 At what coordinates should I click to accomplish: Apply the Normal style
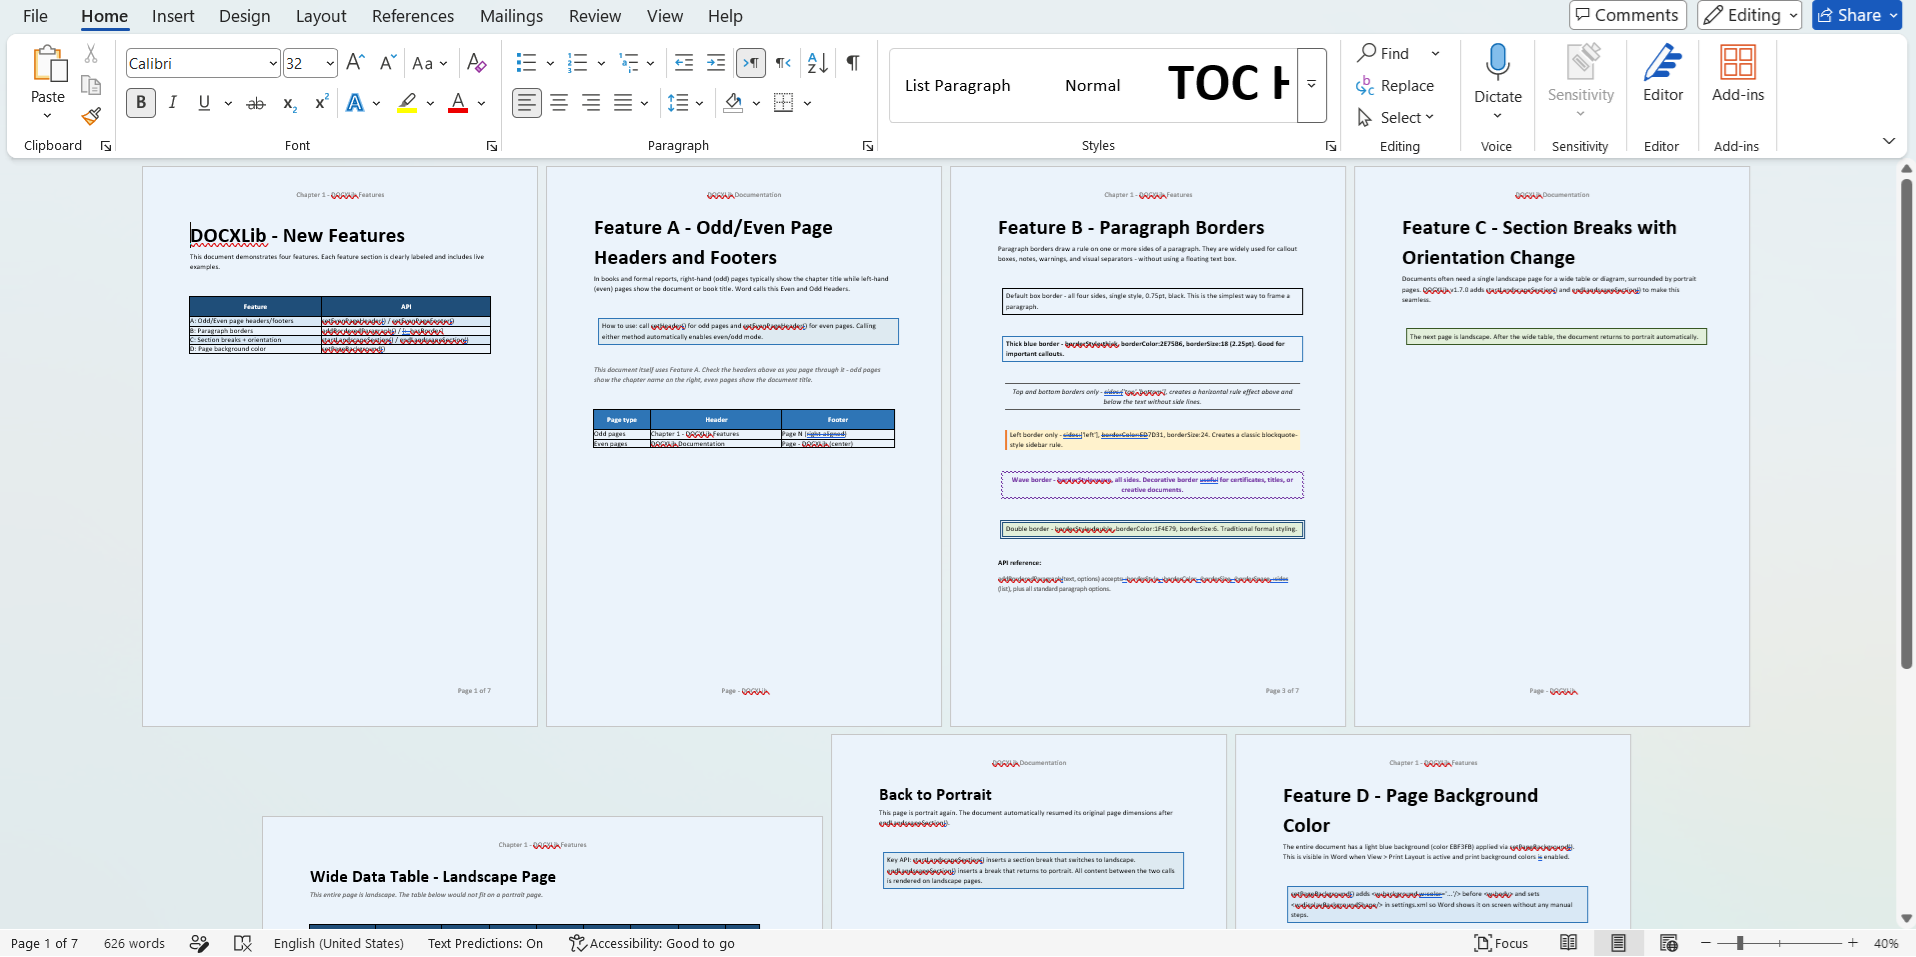click(1093, 86)
